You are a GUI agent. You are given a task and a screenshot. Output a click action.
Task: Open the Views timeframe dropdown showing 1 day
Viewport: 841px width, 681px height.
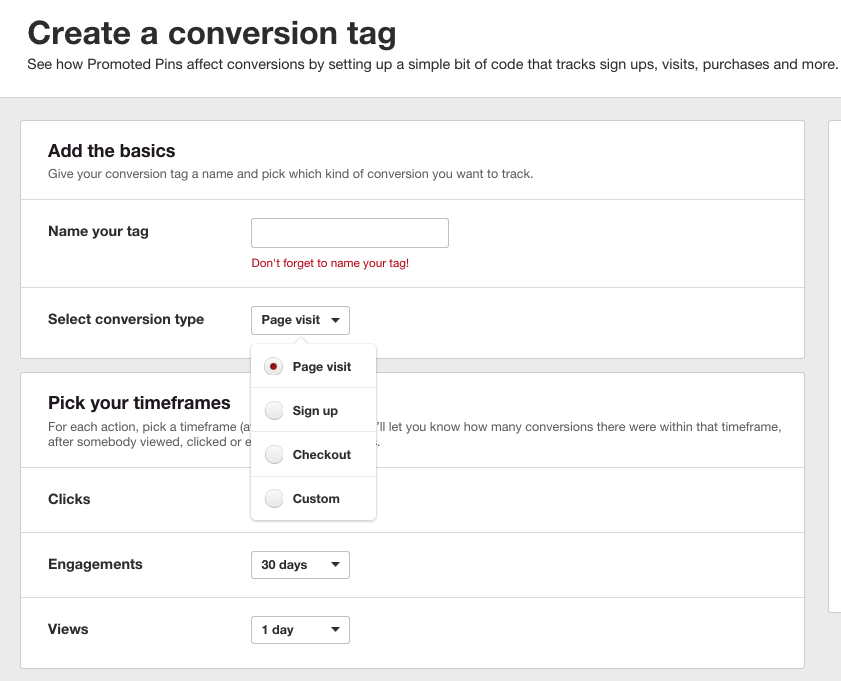tap(300, 630)
